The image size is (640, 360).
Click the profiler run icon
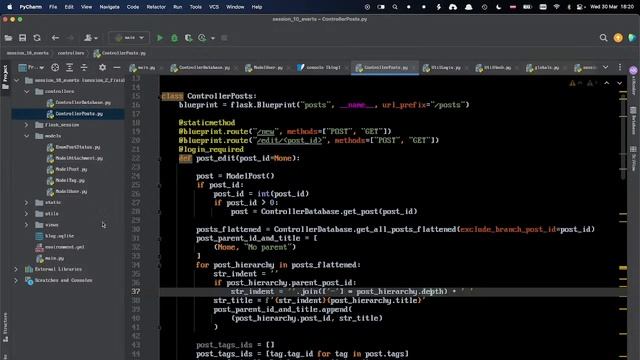pyautogui.click(x=202, y=38)
